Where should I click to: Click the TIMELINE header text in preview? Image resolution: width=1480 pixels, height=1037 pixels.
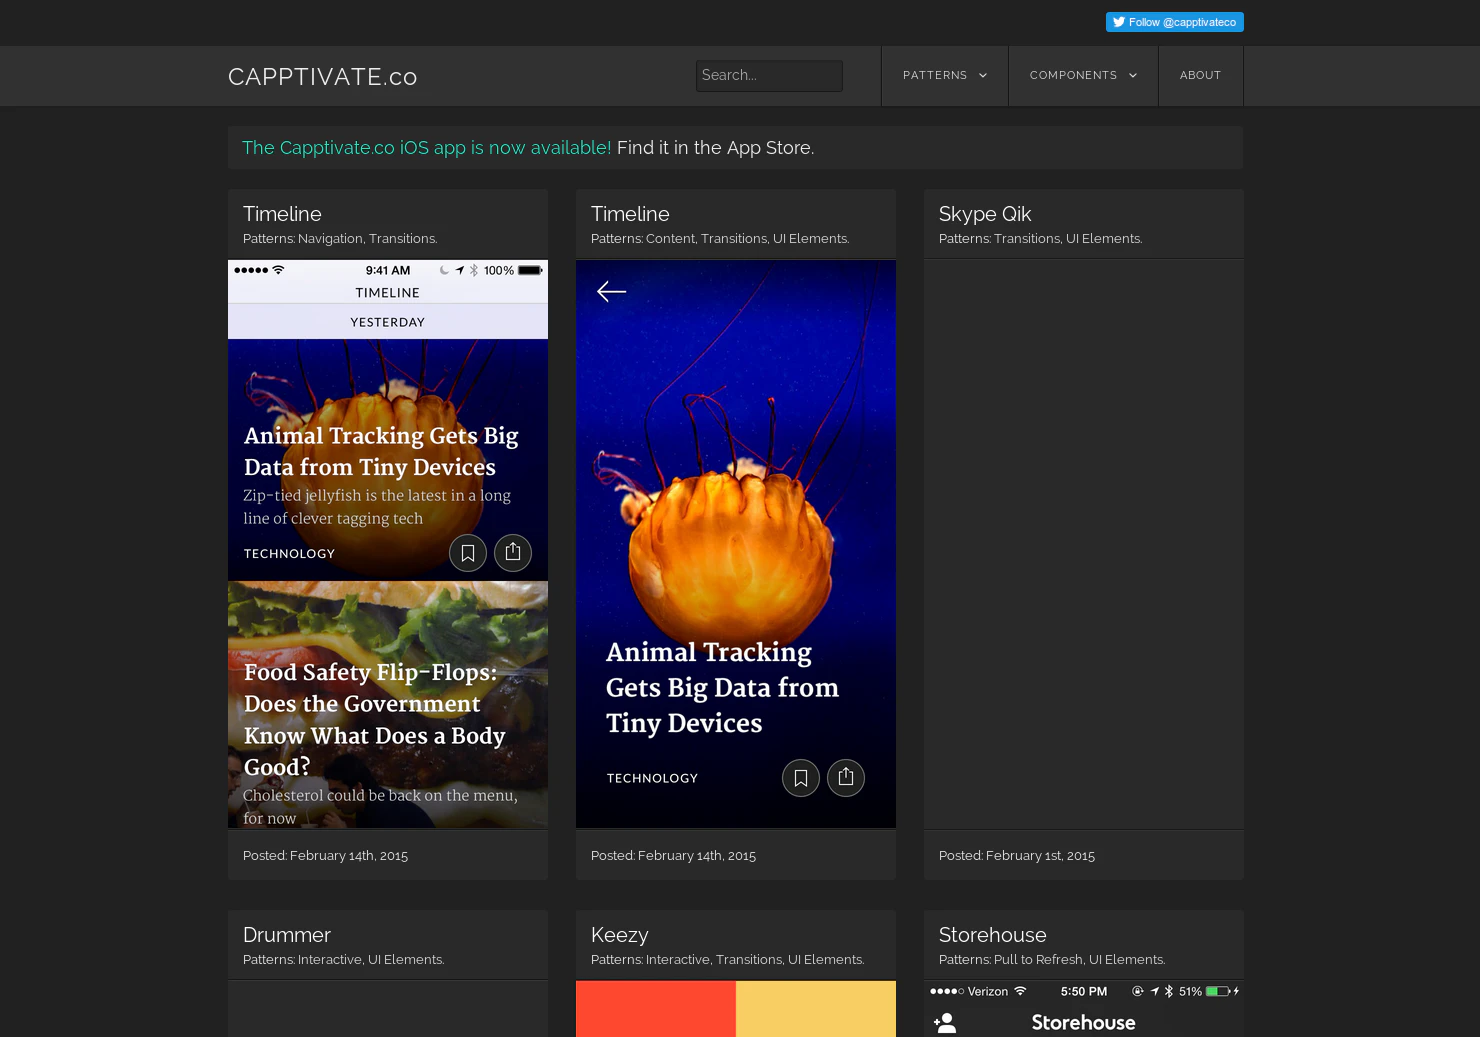tap(388, 293)
